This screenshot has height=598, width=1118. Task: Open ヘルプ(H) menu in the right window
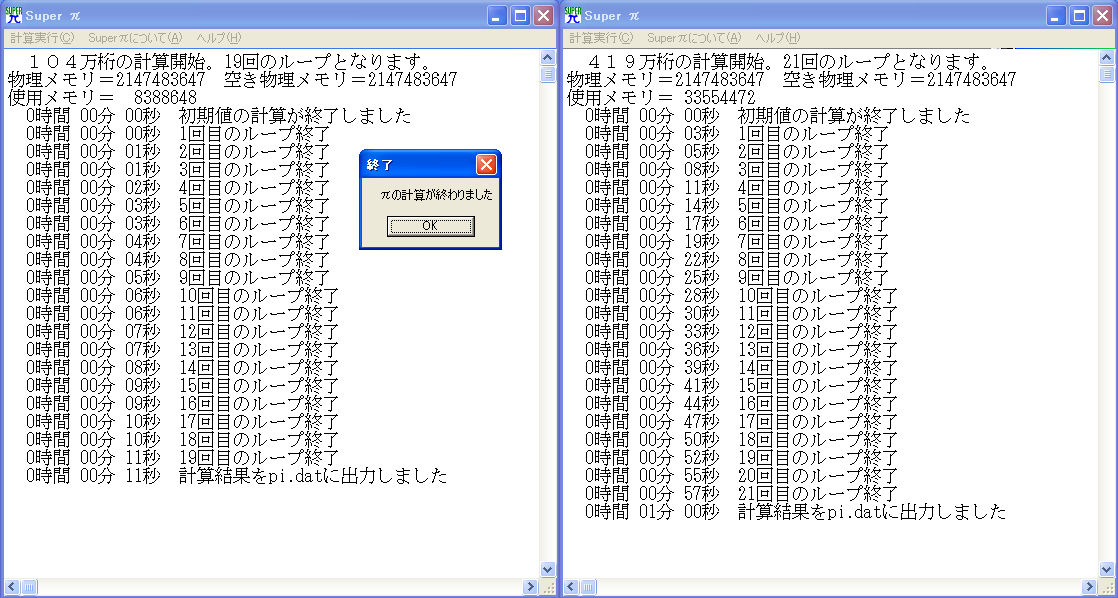778,38
